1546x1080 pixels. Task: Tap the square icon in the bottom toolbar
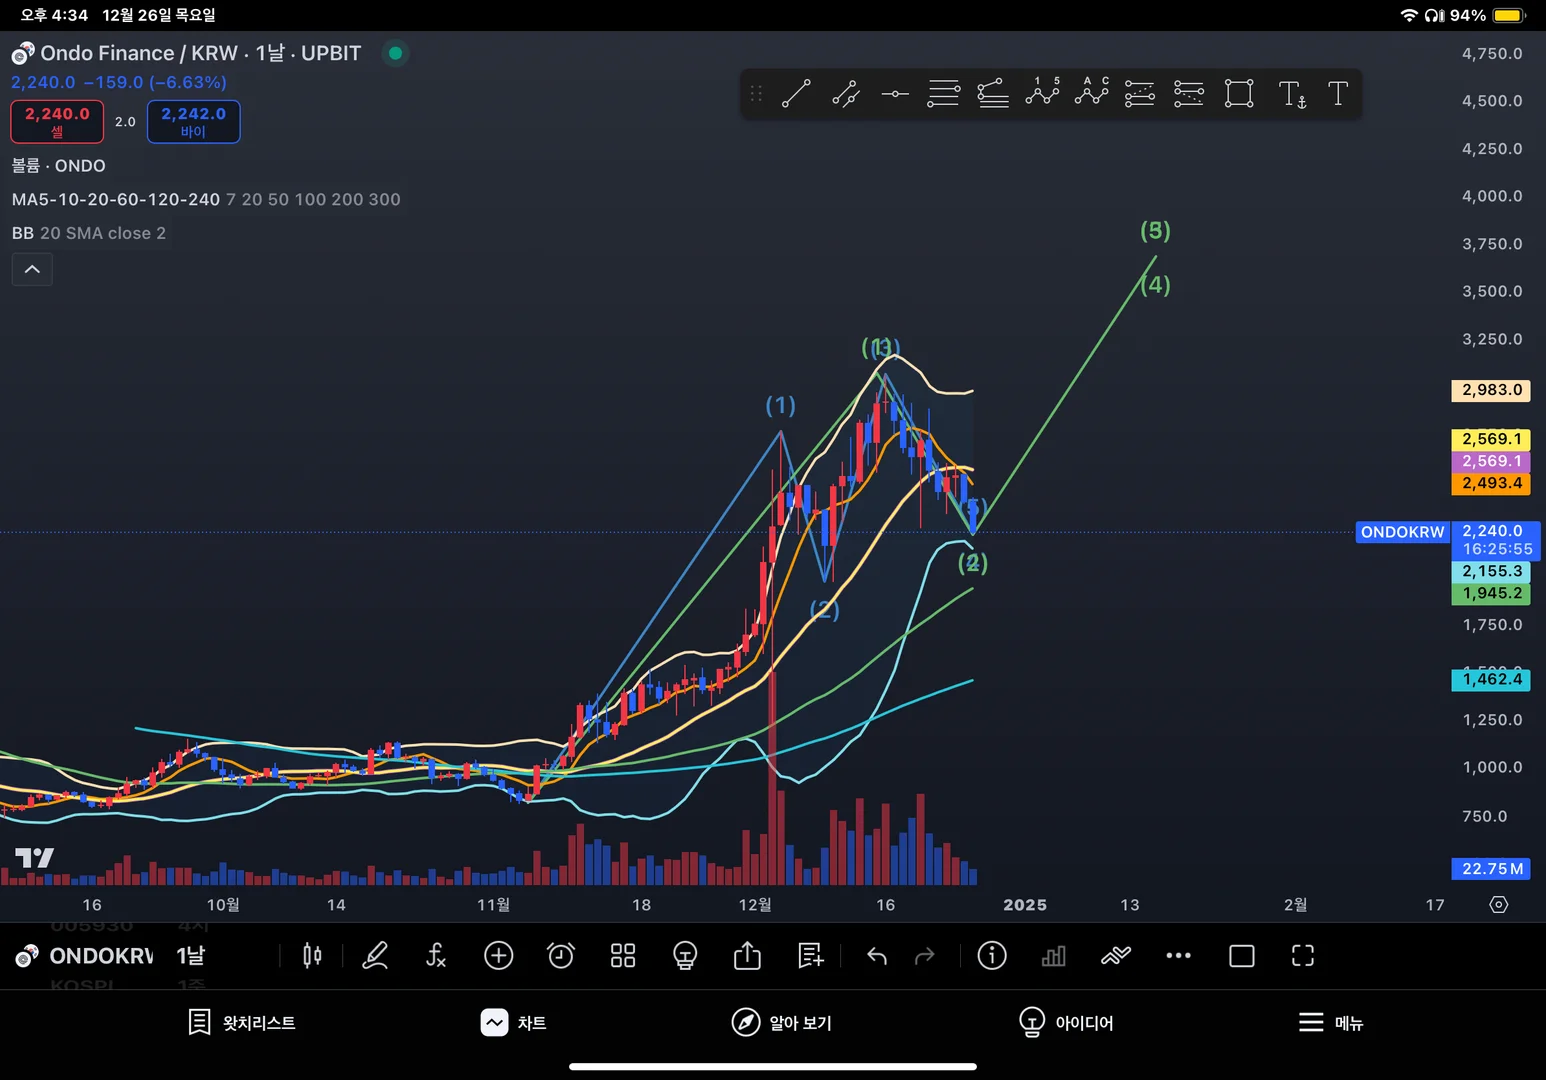[1242, 956]
